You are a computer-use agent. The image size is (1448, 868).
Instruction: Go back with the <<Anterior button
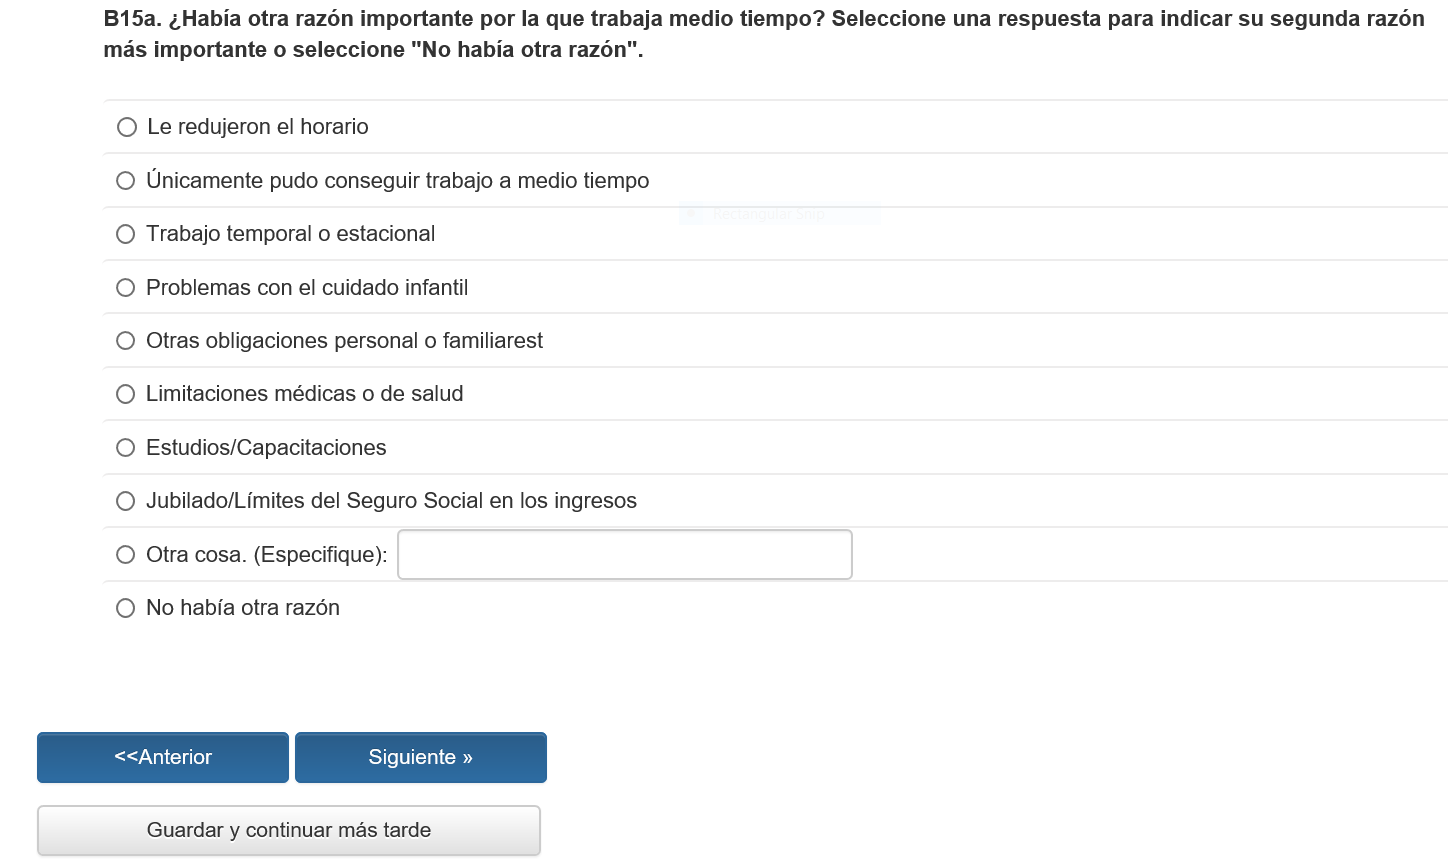pos(163,757)
